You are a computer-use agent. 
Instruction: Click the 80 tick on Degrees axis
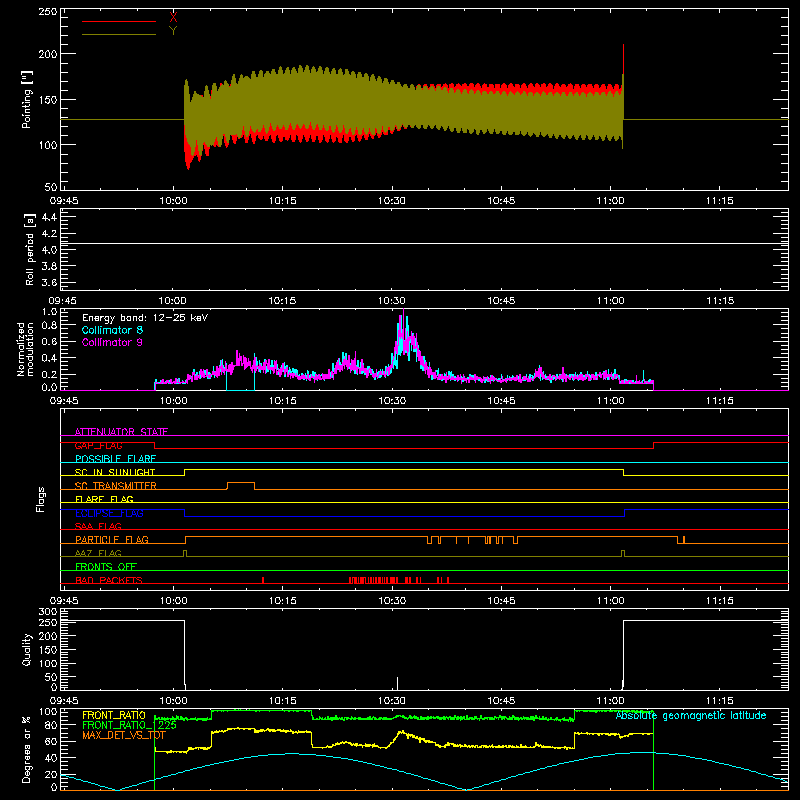51,724
